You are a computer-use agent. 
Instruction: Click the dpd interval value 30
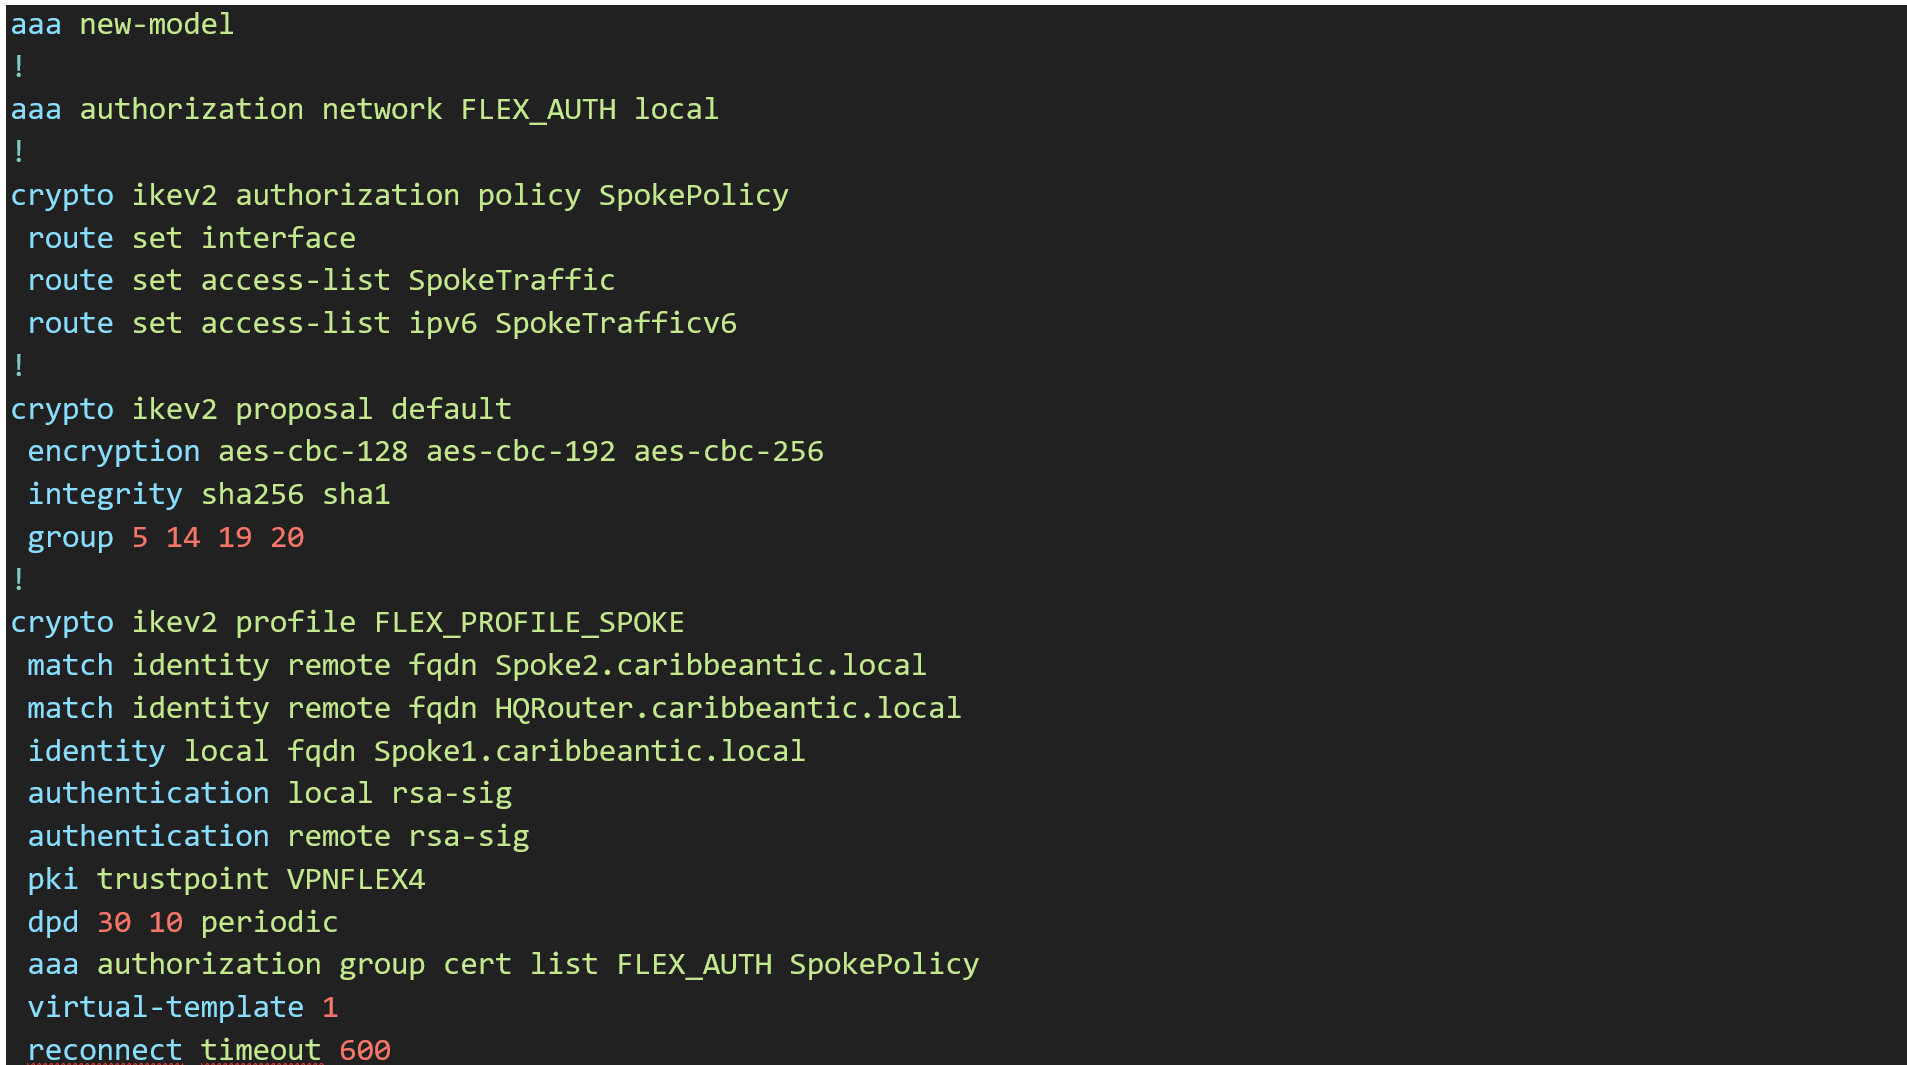[x=114, y=922]
